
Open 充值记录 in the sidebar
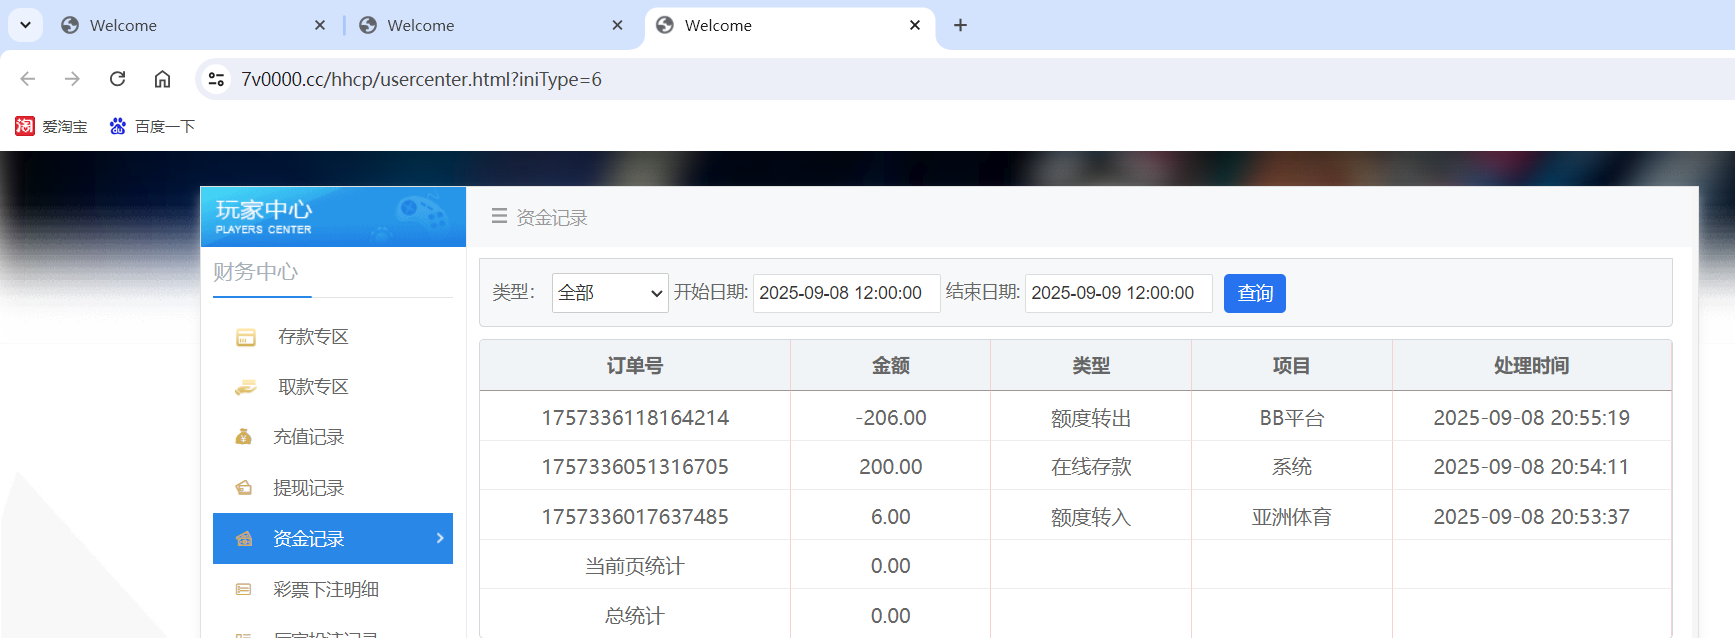click(308, 437)
